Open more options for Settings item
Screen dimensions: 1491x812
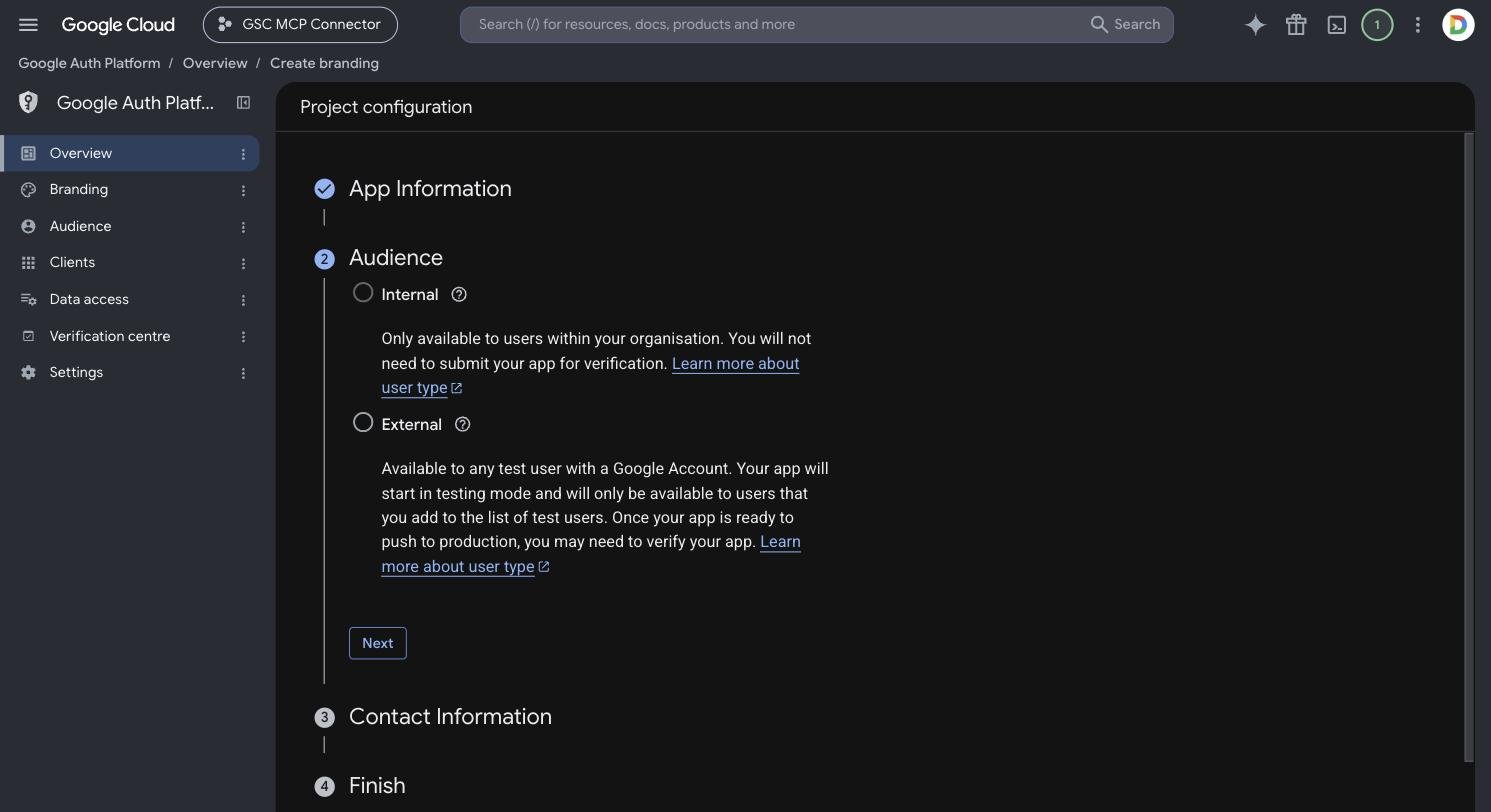243,373
